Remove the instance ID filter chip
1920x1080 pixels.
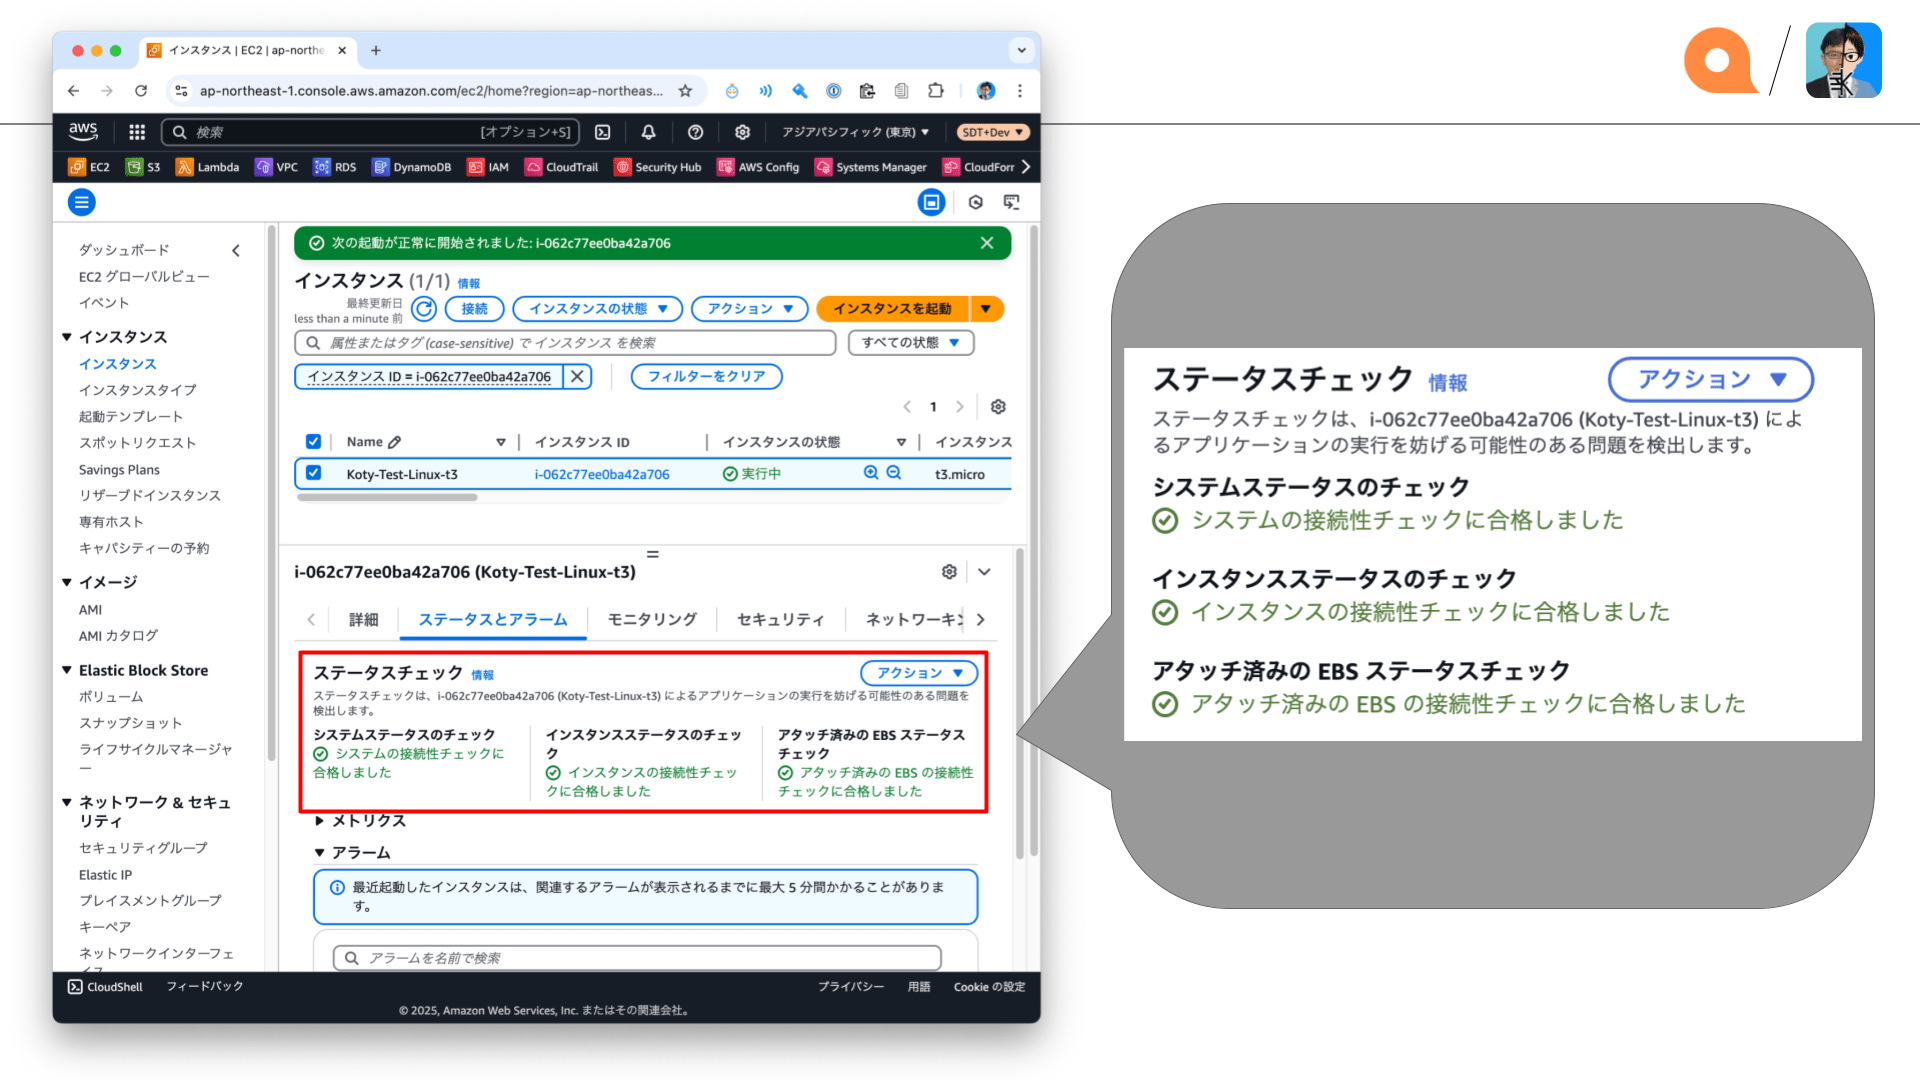(x=577, y=376)
